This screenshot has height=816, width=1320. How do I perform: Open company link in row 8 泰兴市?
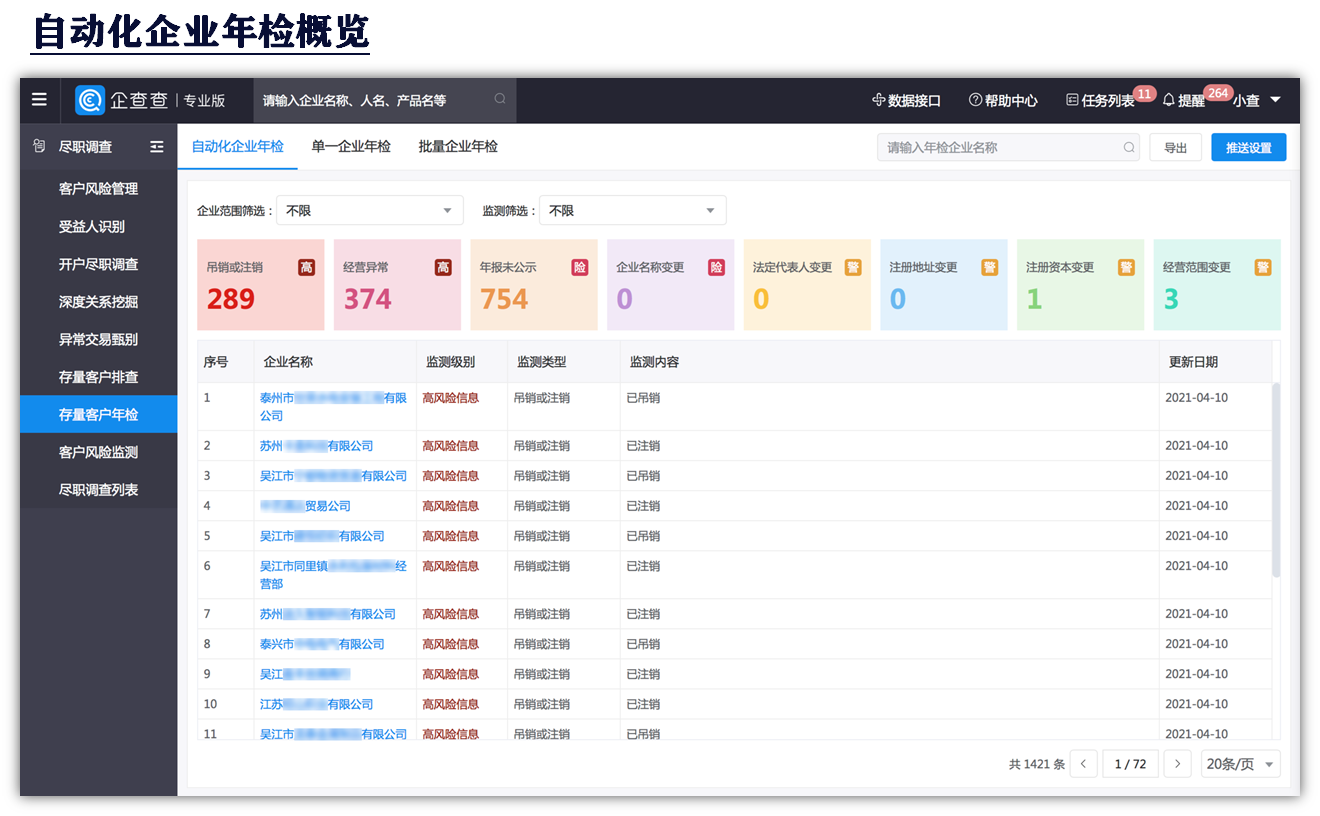click(x=322, y=644)
